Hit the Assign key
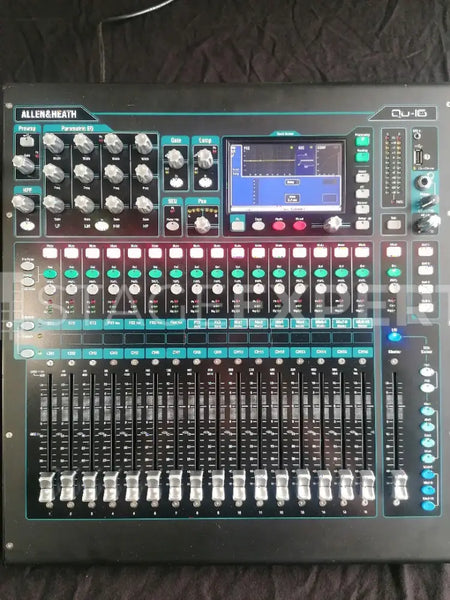Viewport: 450px width, 600px height. pos(27,282)
